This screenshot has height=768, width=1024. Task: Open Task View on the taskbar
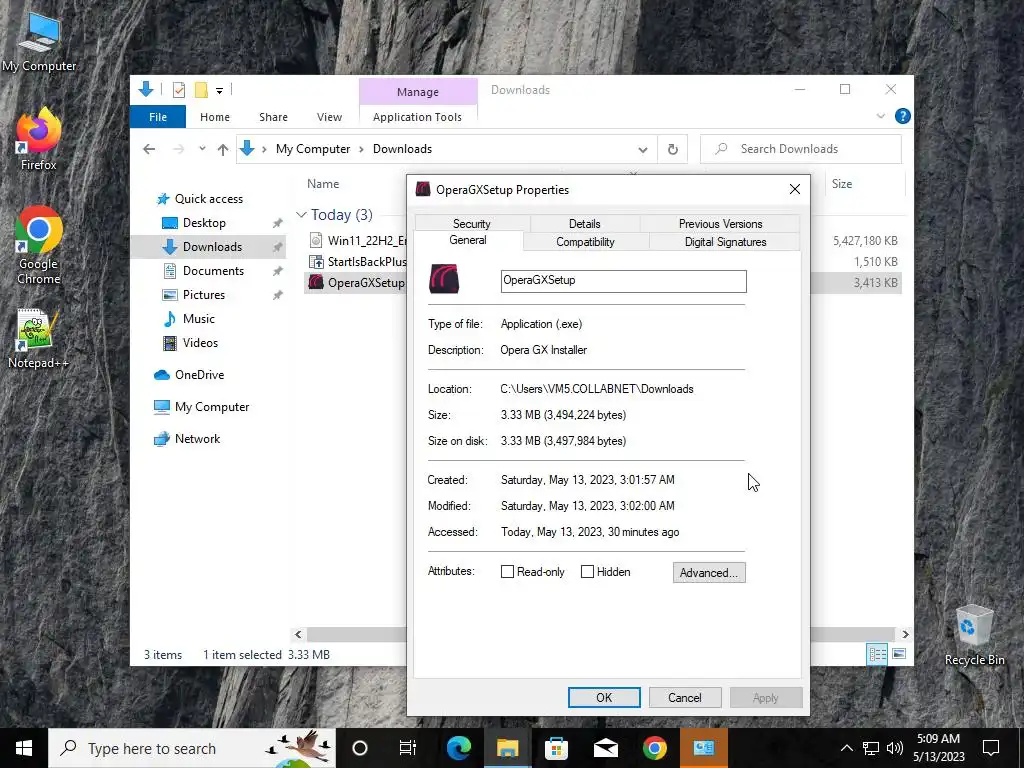[x=408, y=748]
